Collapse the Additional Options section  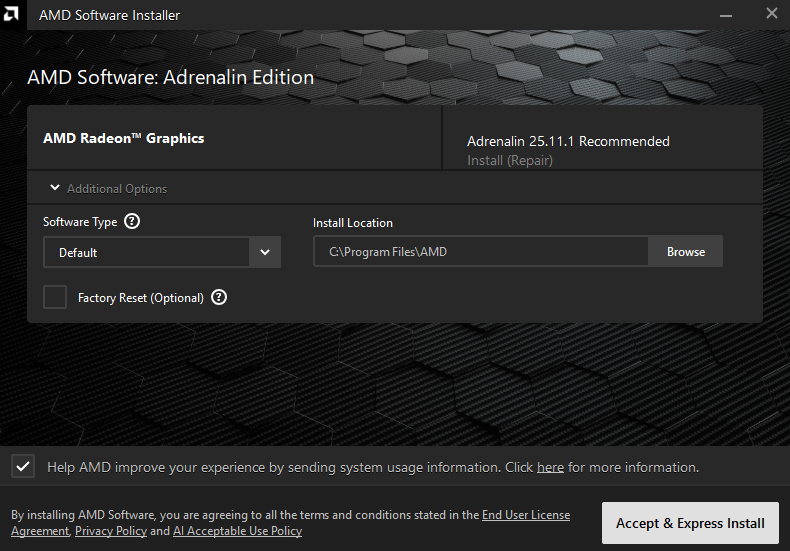point(56,188)
